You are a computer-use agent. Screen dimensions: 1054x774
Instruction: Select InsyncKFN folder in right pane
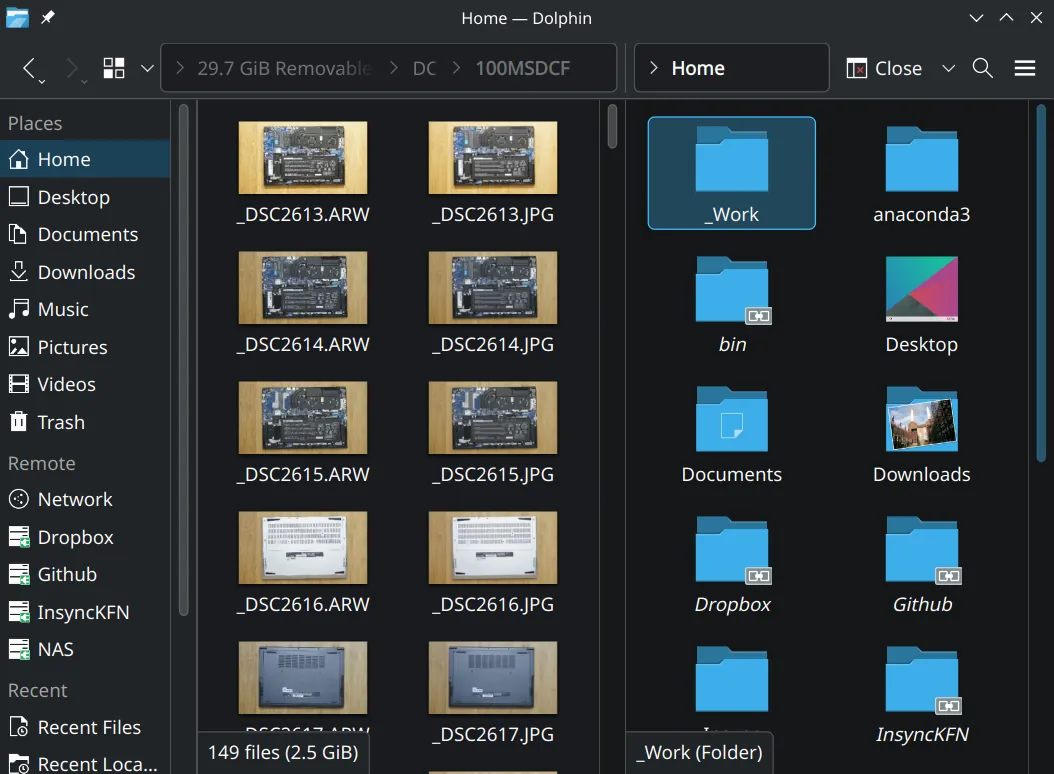922,679
